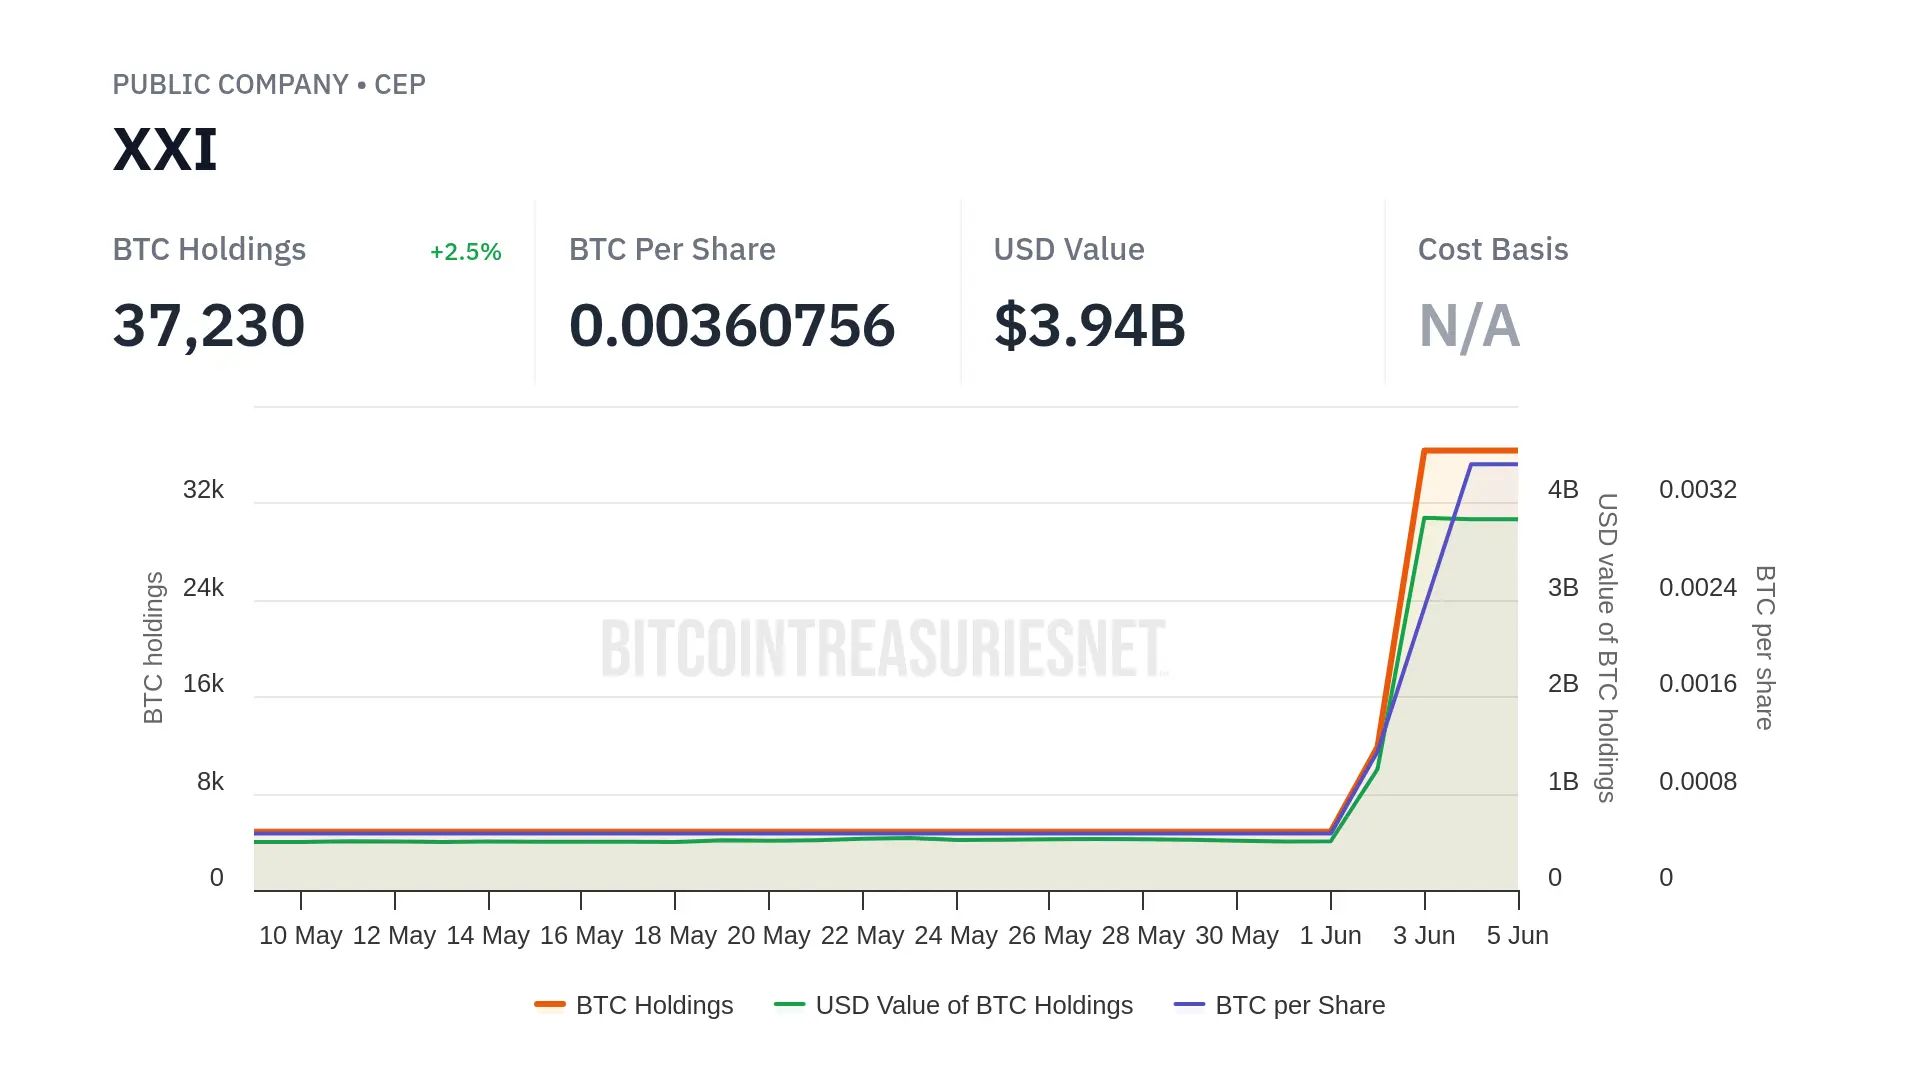Click the orange BTC Holdings legend swatch

550,1004
